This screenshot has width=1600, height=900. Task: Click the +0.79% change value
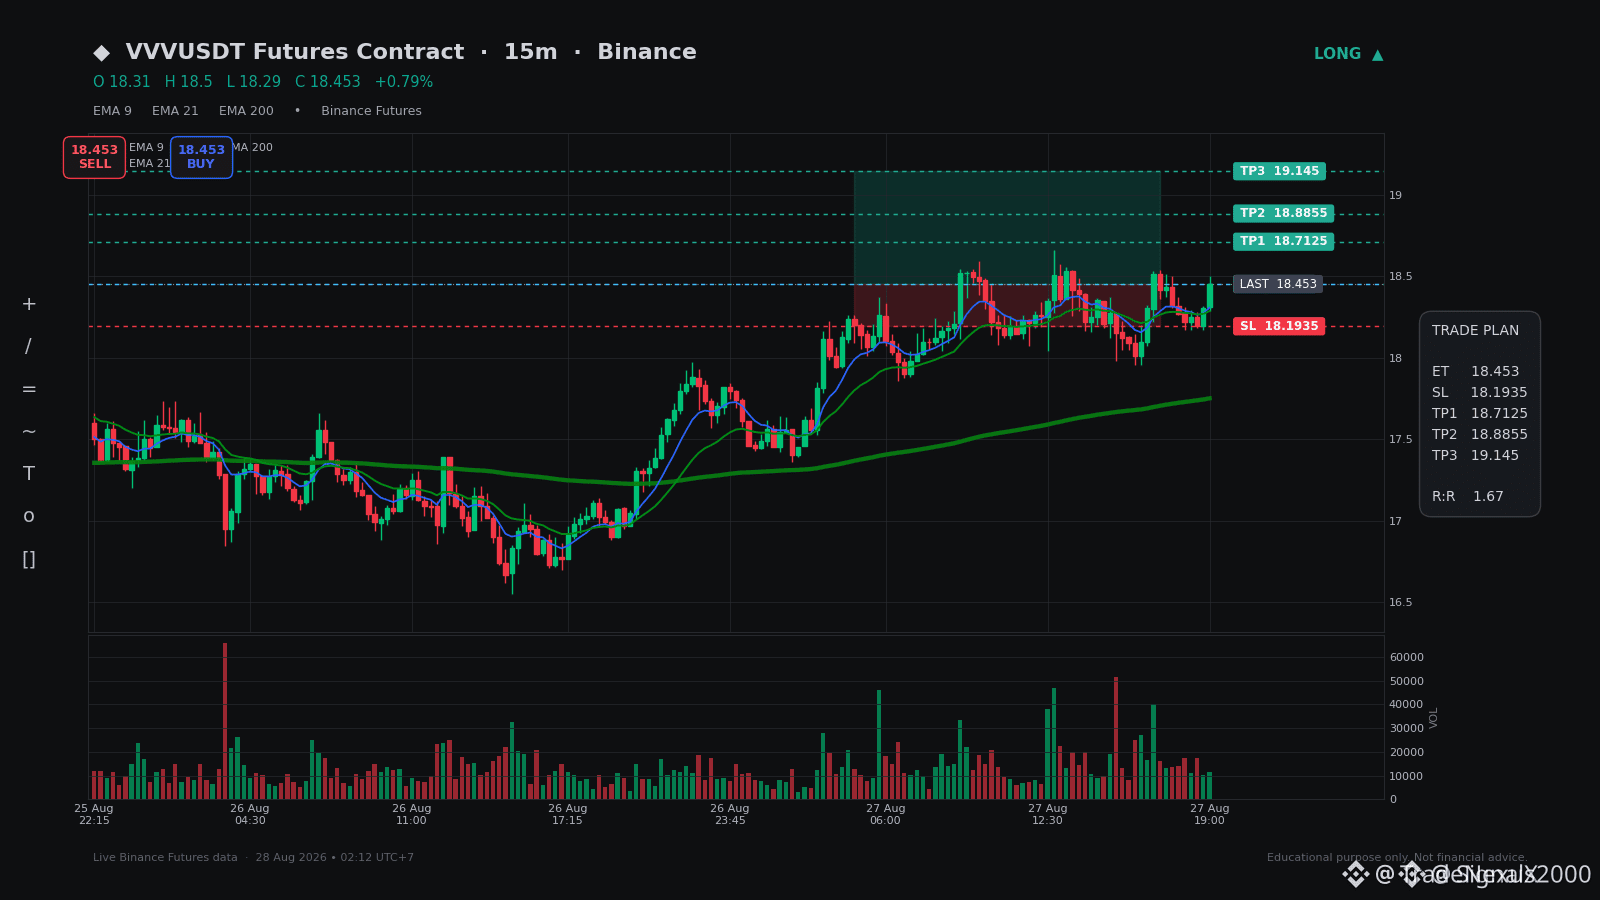pos(404,82)
